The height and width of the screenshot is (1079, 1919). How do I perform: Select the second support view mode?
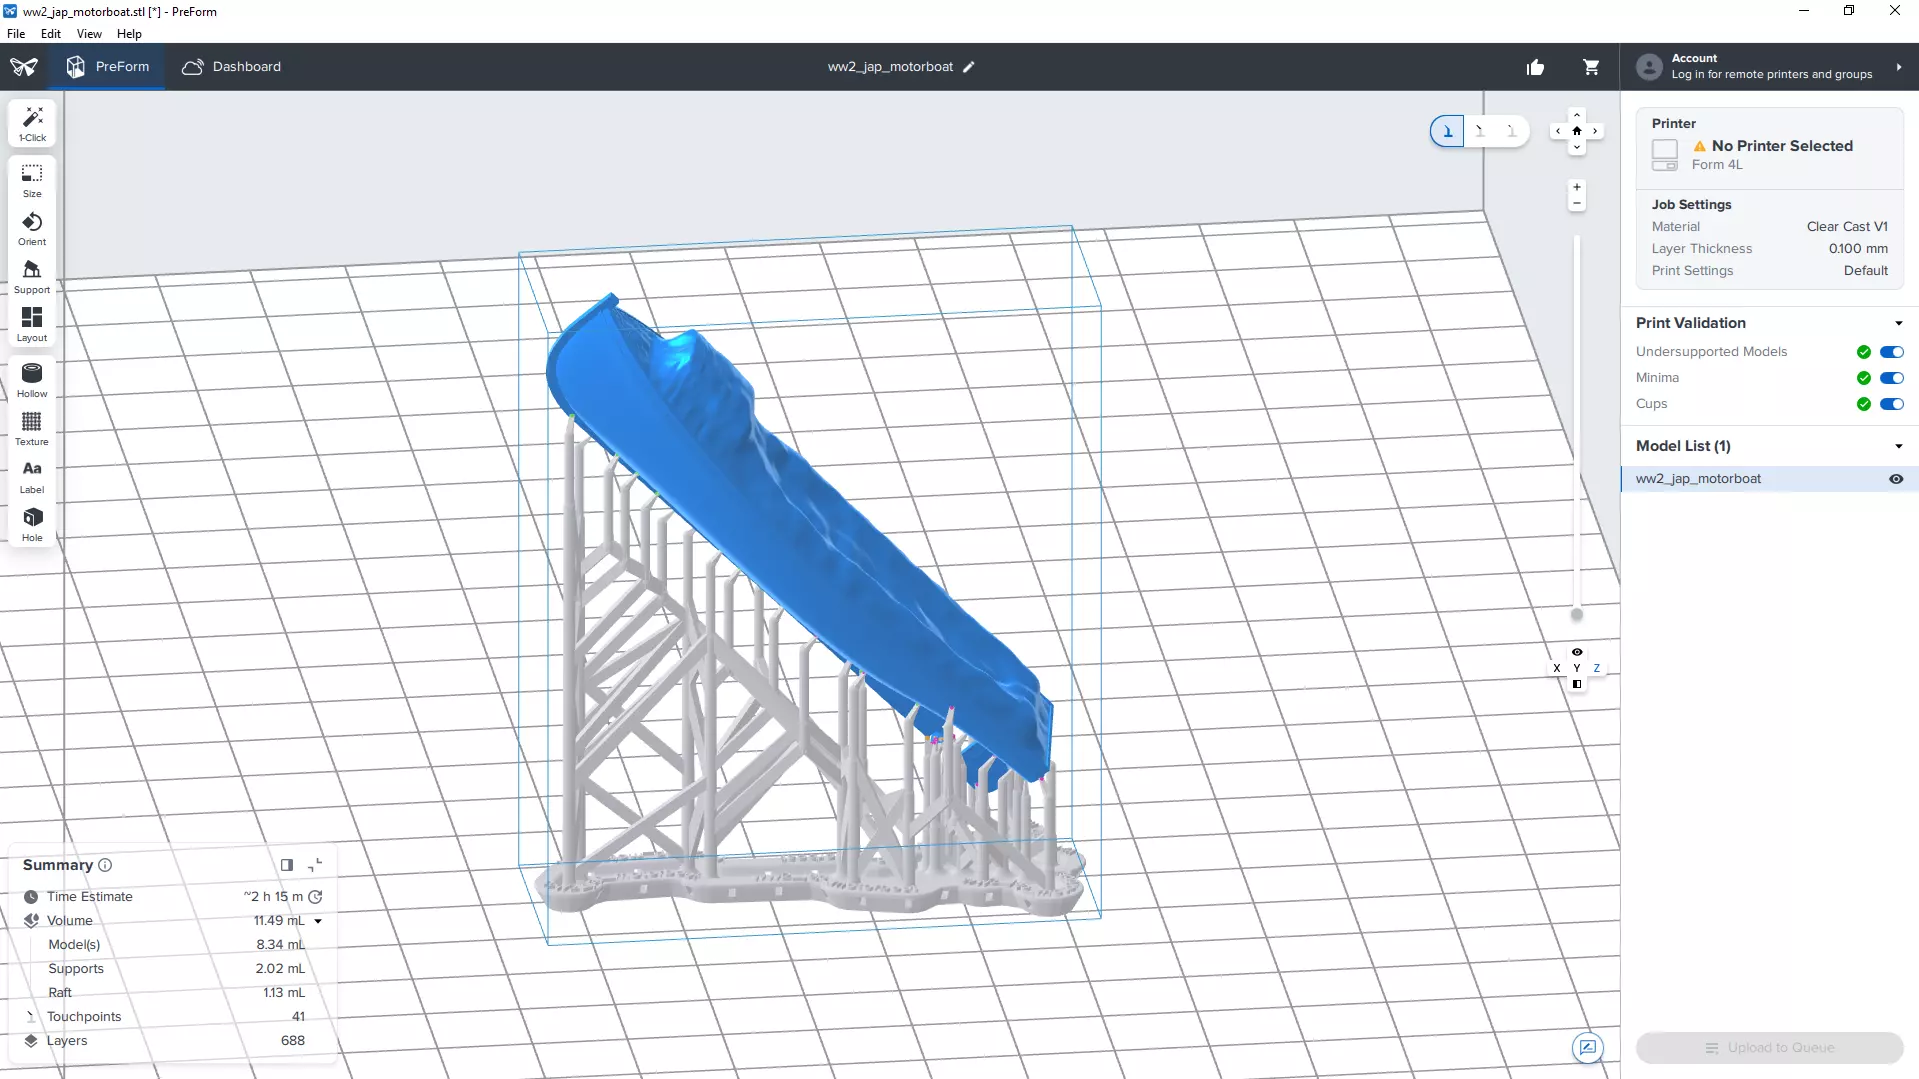(x=1480, y=131)
